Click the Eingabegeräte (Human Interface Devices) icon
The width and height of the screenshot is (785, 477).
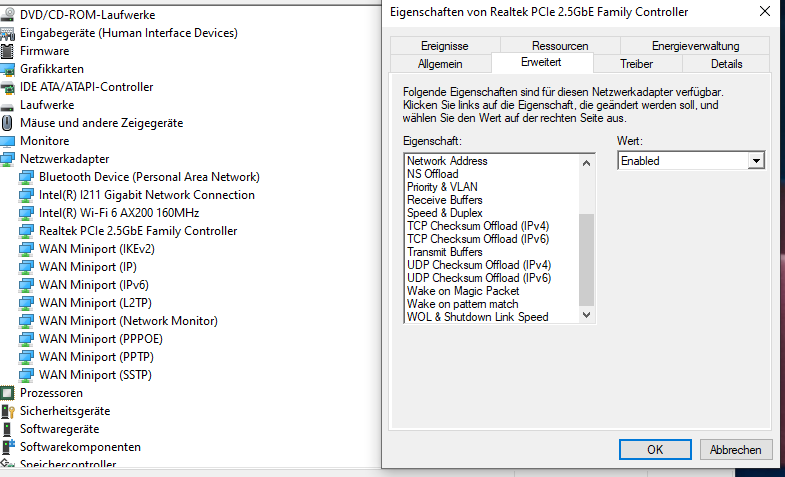[x=7, y=33]
